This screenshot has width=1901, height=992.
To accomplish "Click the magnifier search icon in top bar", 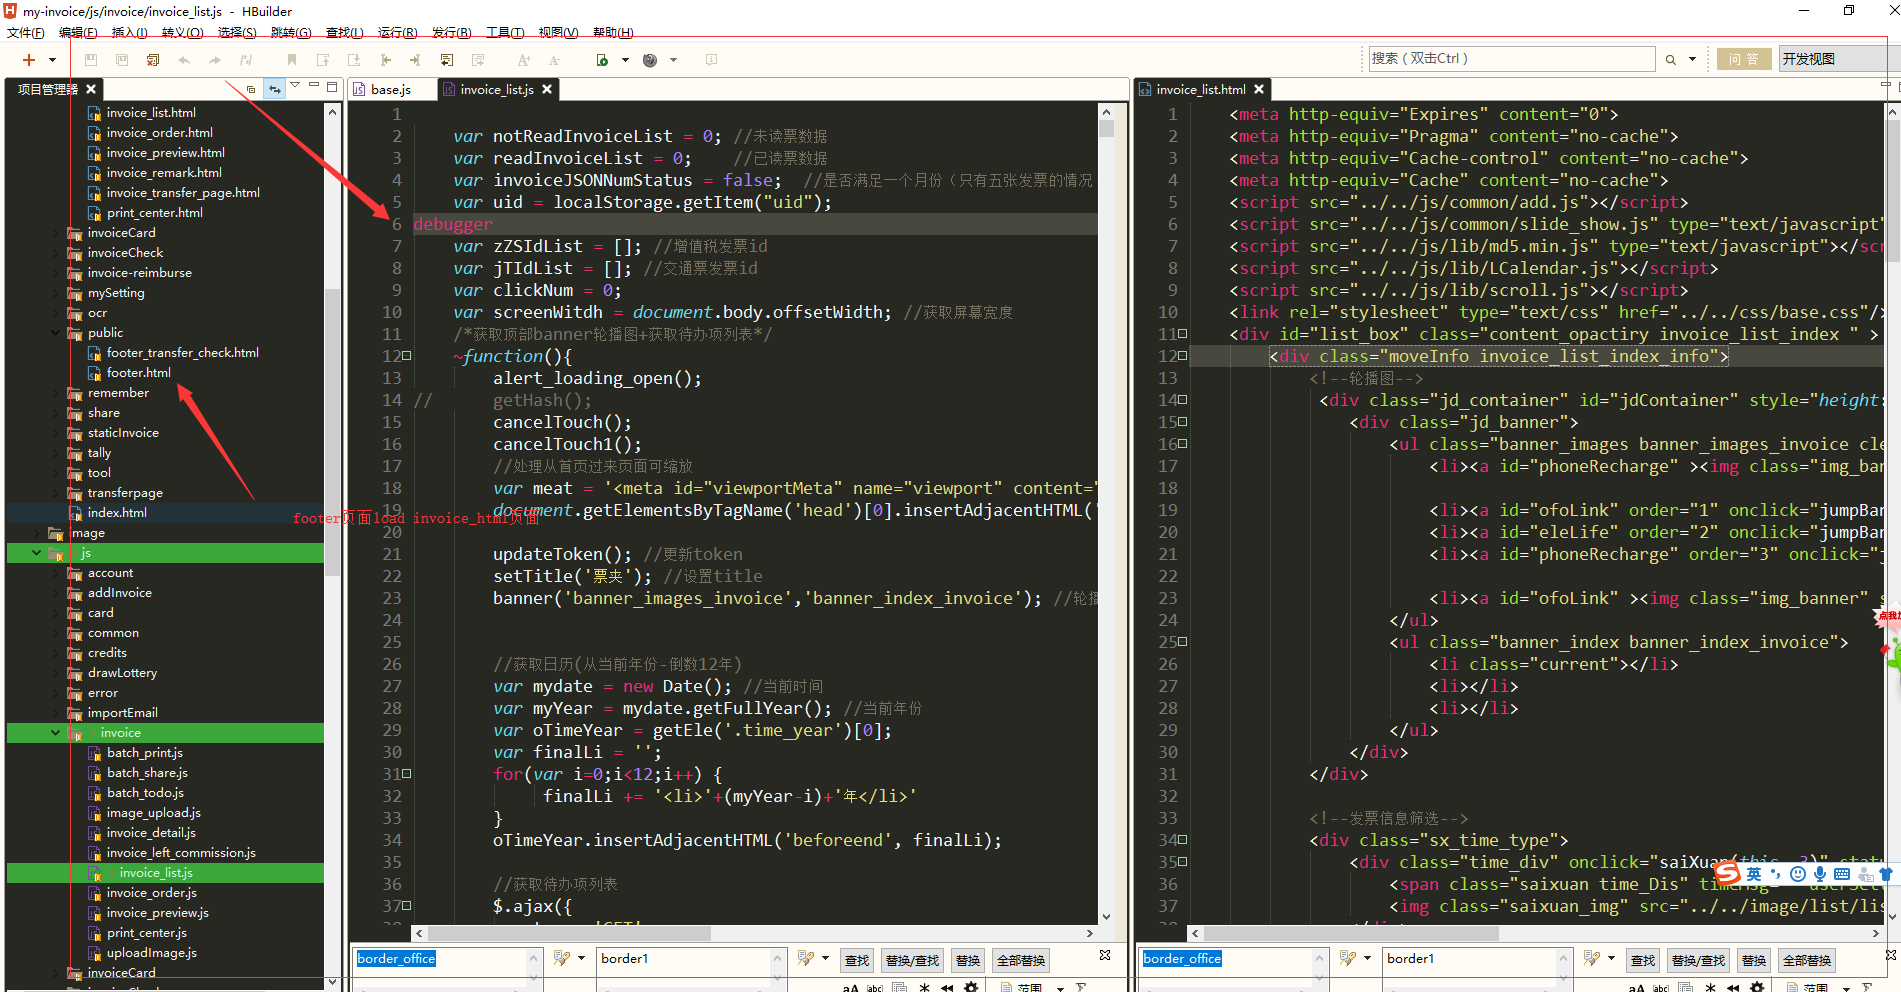I will [x=1670, y=60].
